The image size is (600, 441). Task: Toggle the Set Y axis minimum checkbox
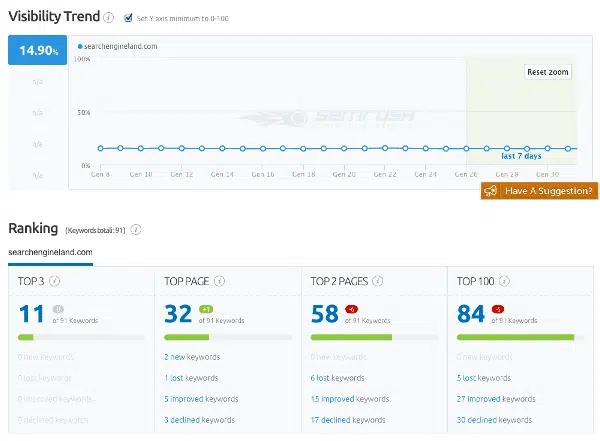[x=128, y=18]
